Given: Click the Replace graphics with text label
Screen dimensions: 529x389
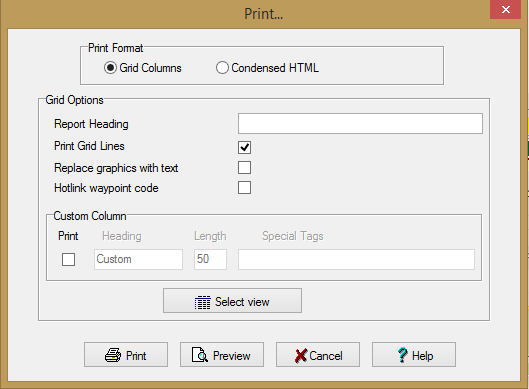Looking at the screenshot, I should tap(116, 168).
